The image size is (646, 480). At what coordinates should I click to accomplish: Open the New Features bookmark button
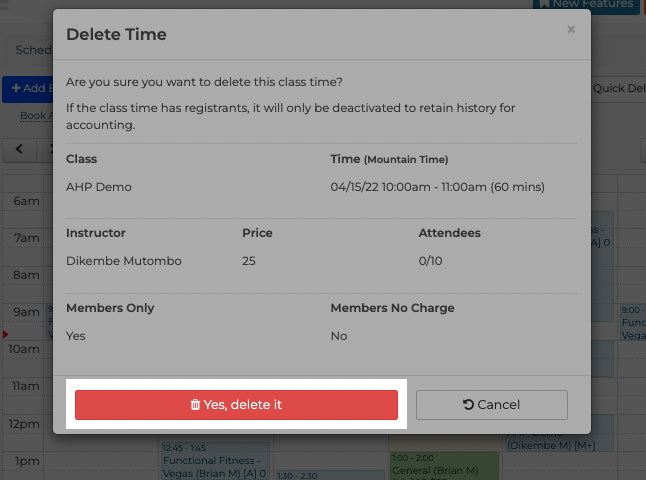(x=586, y=5)
